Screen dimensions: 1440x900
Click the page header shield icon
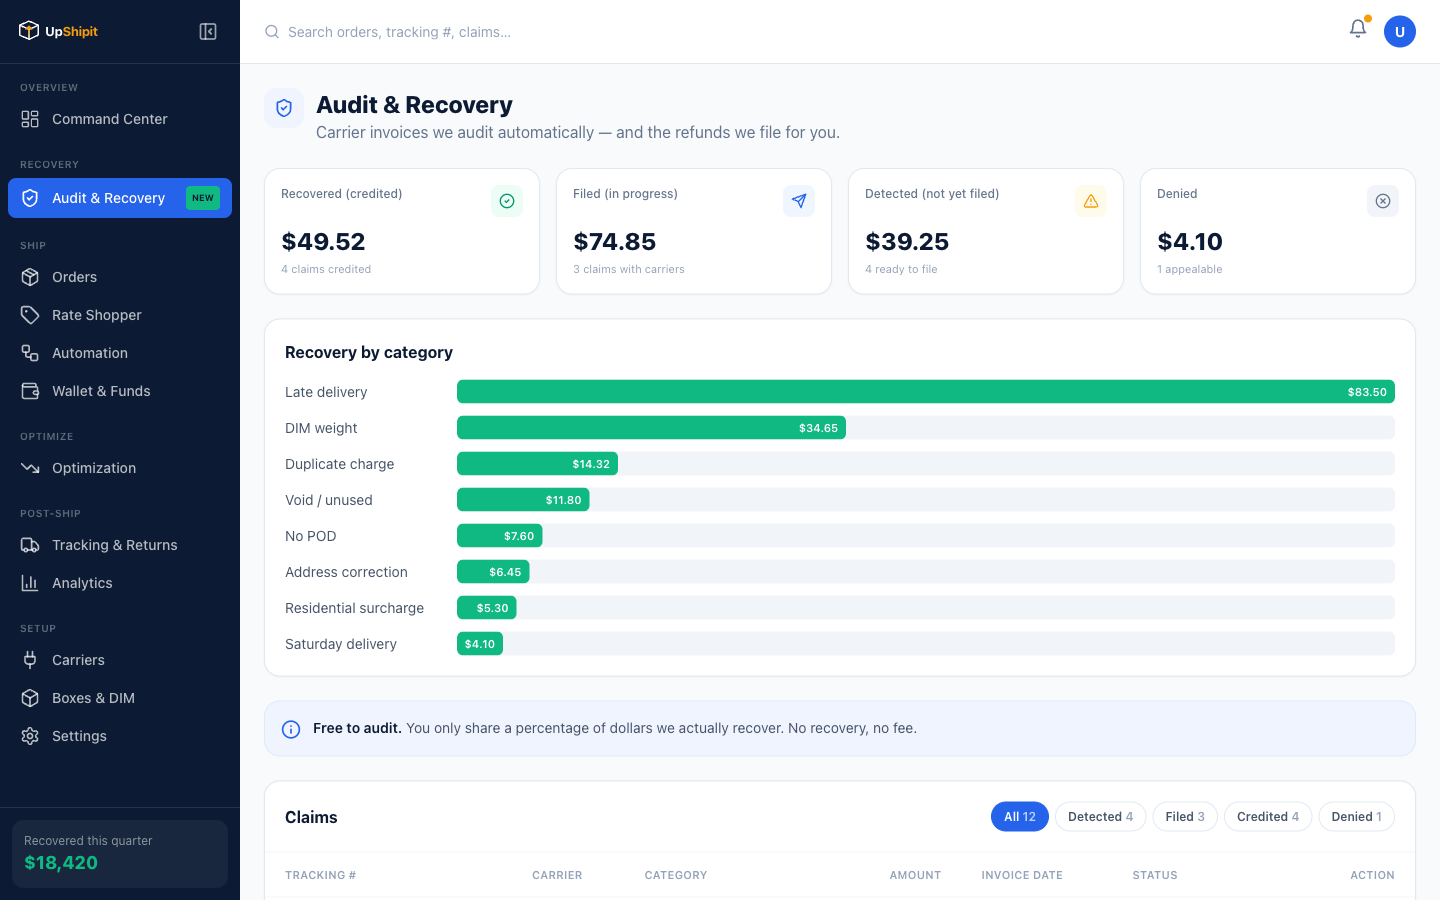tap(284, 108)
